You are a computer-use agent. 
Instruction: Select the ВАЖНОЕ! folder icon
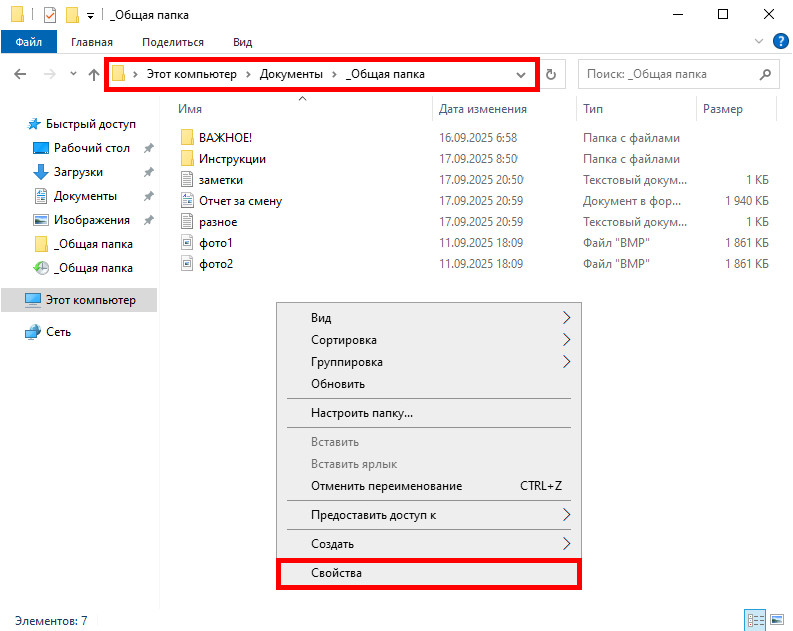tap(186, 138)
